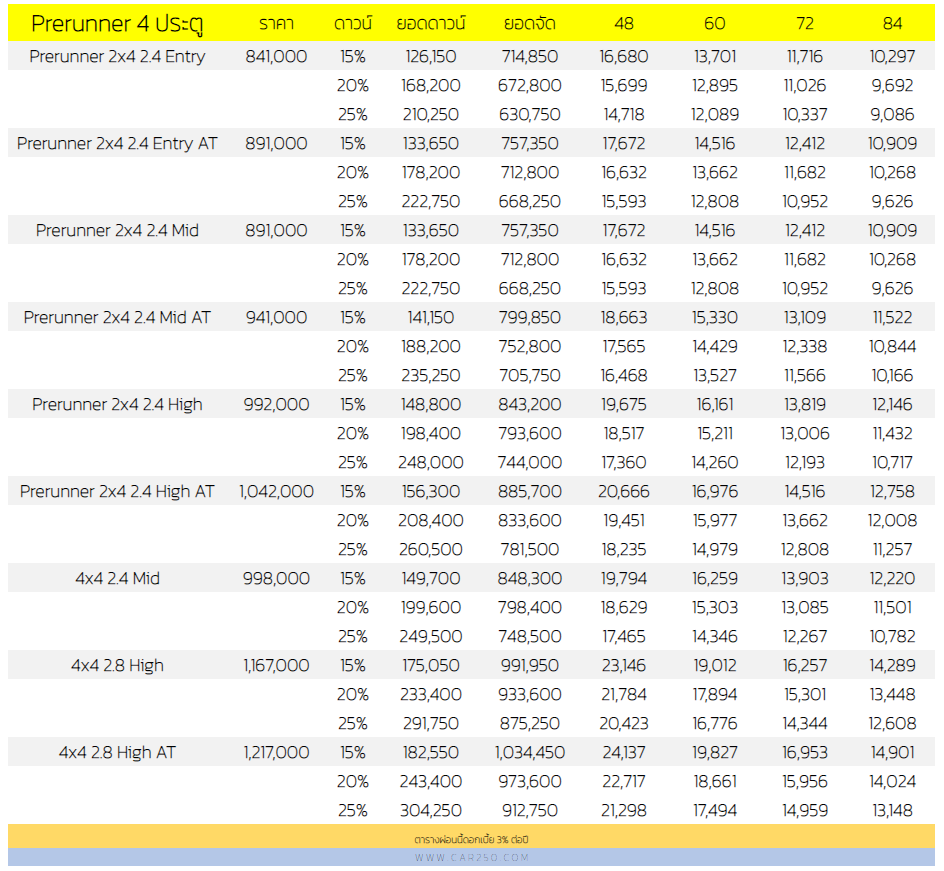Select 'Prerunner 2x4 2.4 Mid' model name
Image resolution: width=944 pixels, height=871 pixels.
click(x=117, y=231)
